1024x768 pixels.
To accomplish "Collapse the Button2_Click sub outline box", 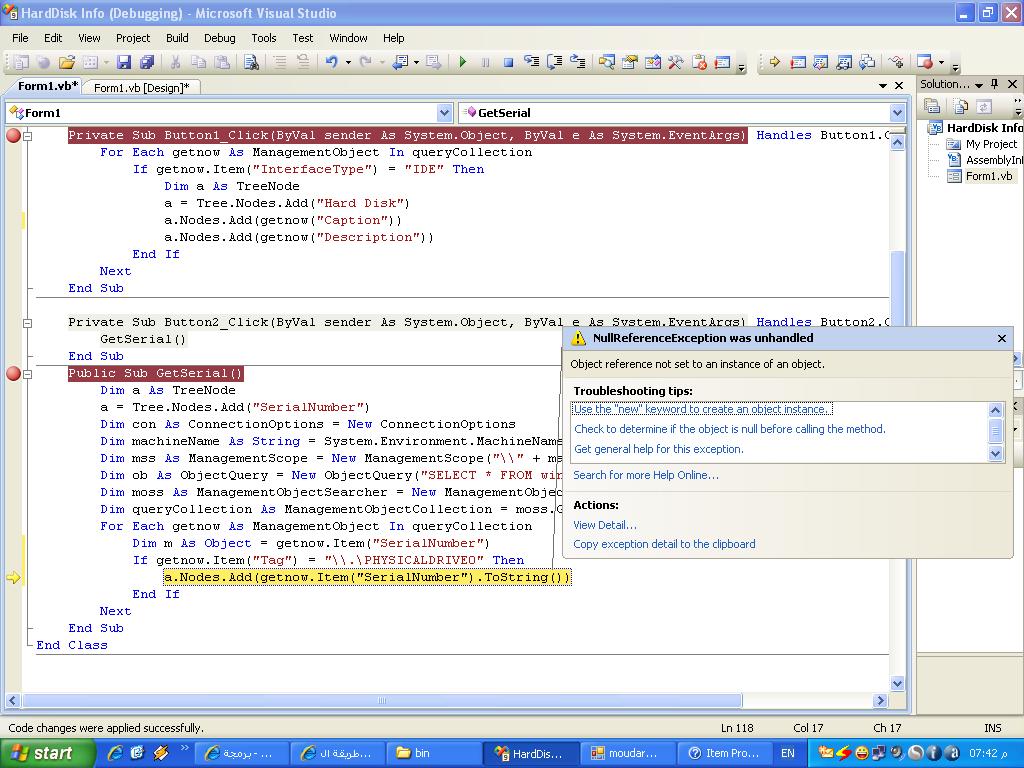I will pyautogui.click(x=27, y=323).
